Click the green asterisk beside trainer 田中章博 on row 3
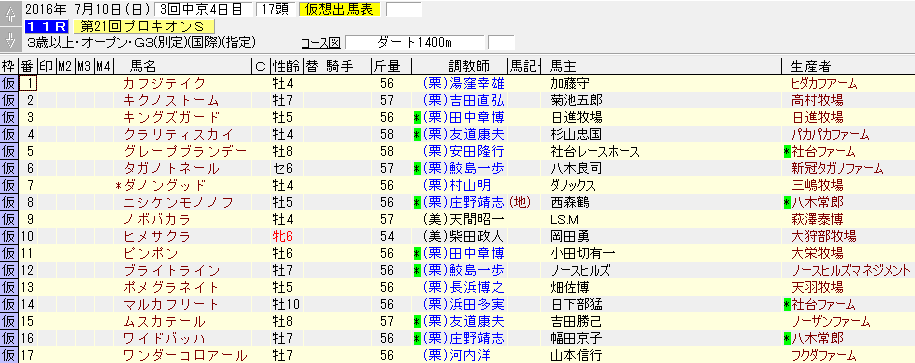 point(417,117)
